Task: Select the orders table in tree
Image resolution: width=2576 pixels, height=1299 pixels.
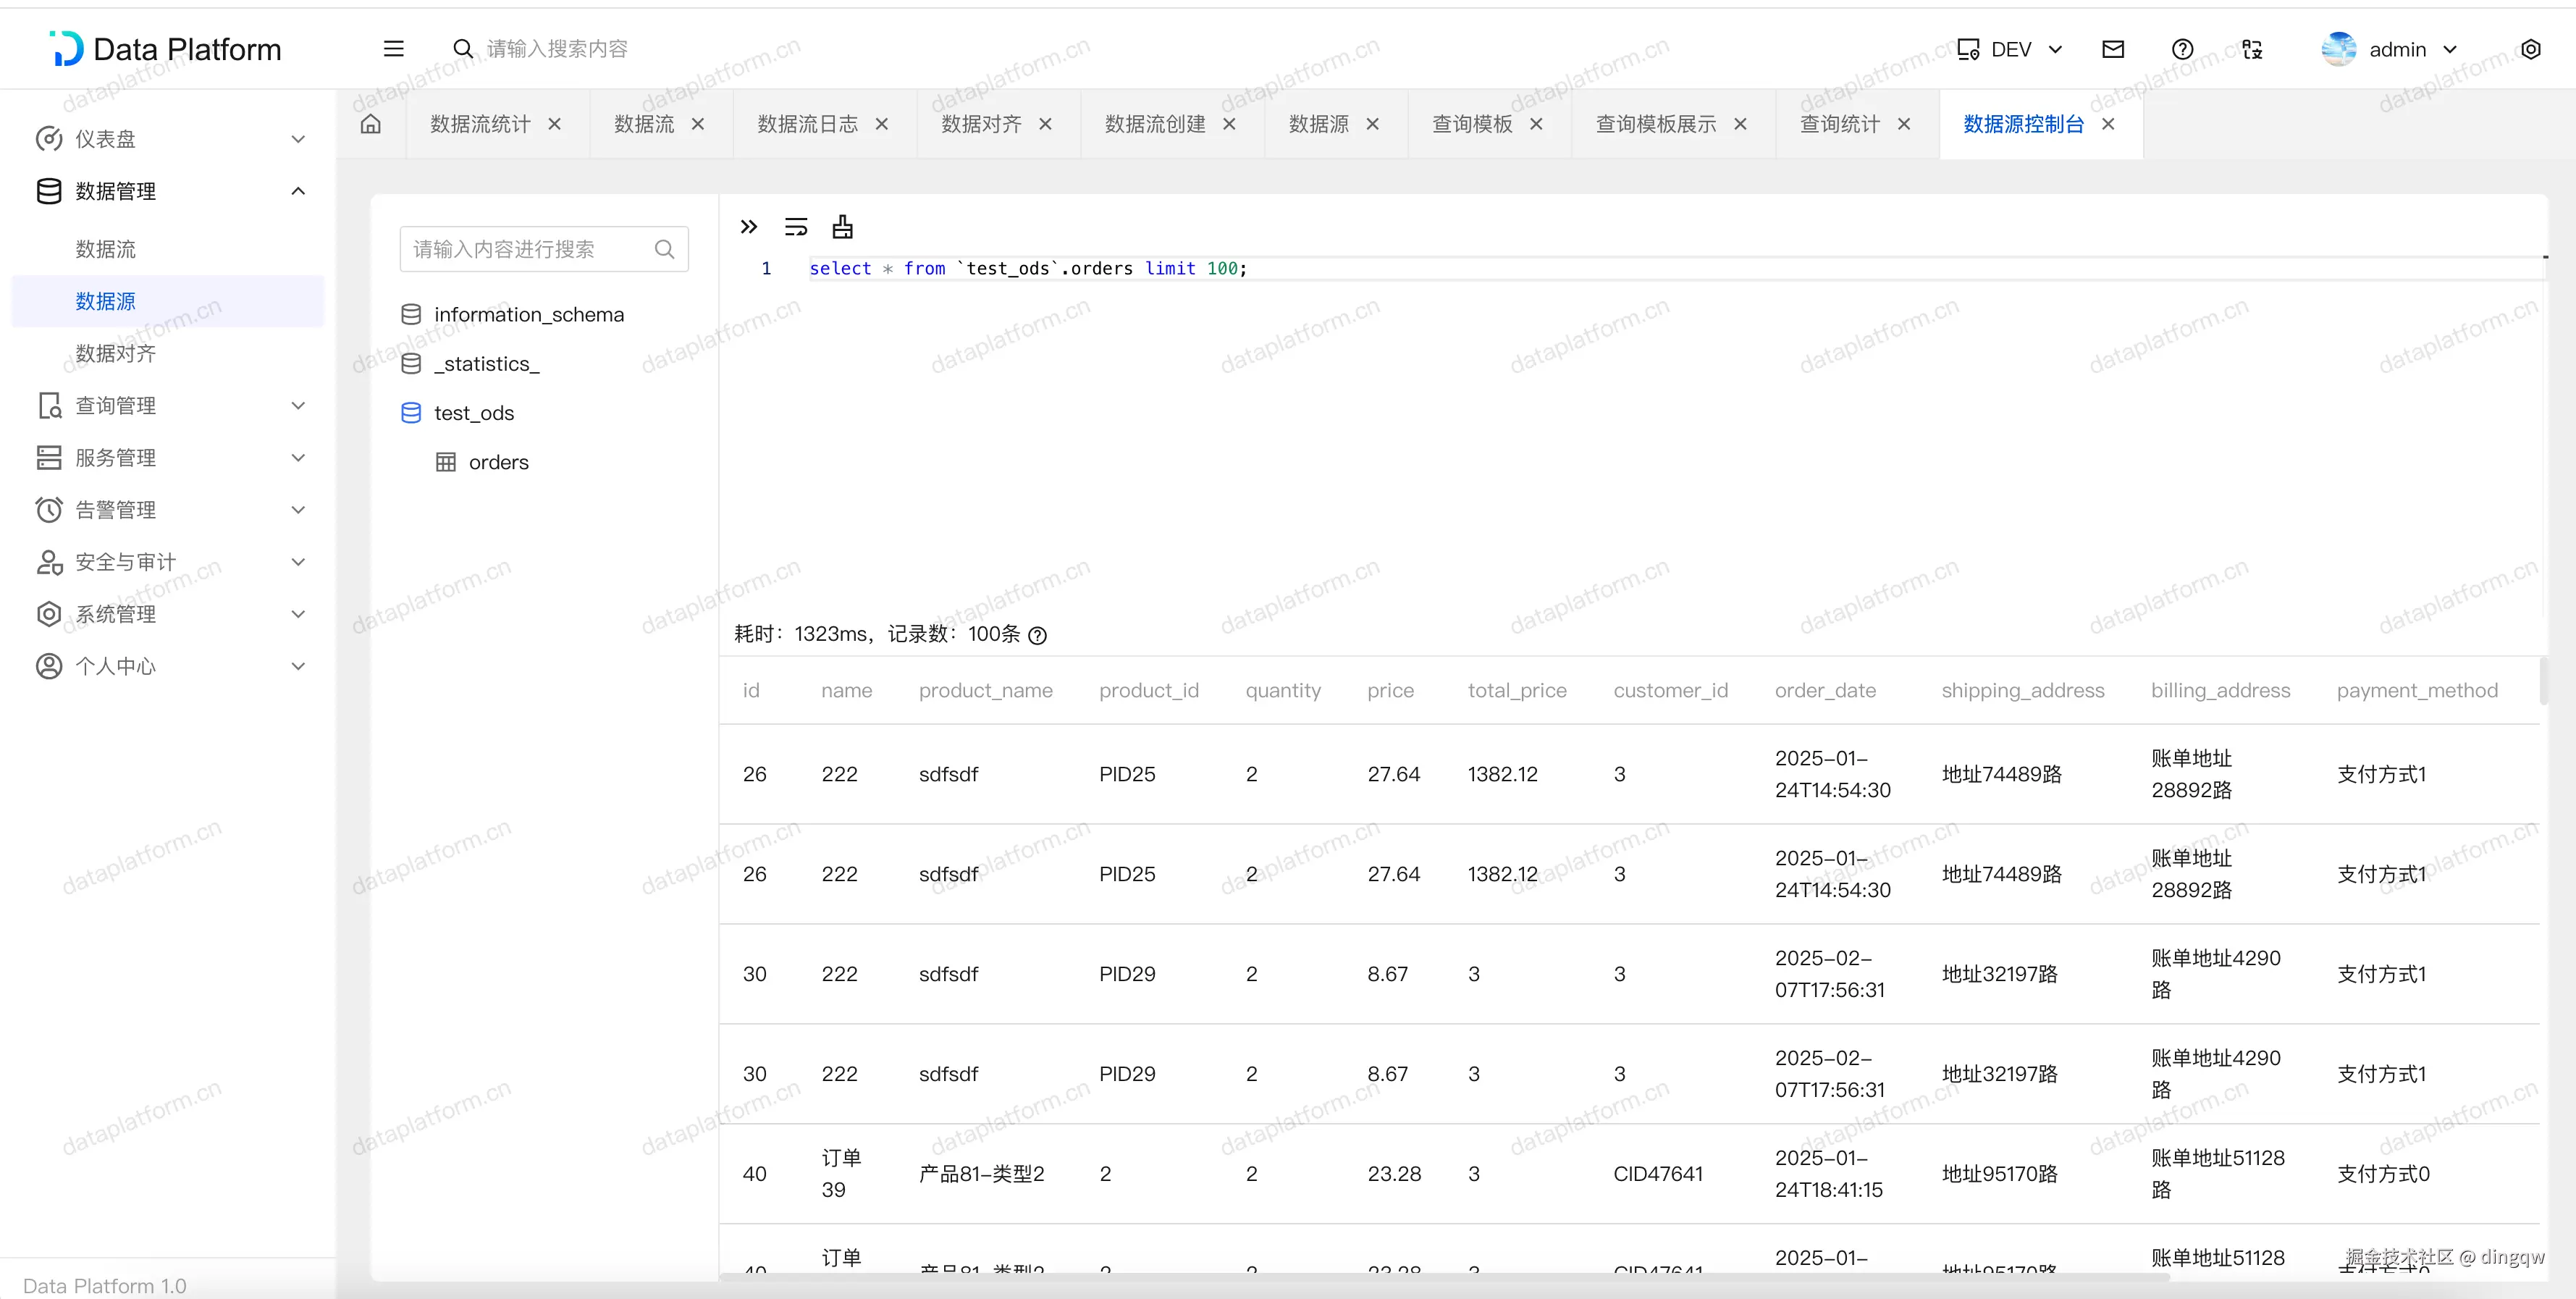Action: pyautogui.click(x=498, y=462)
